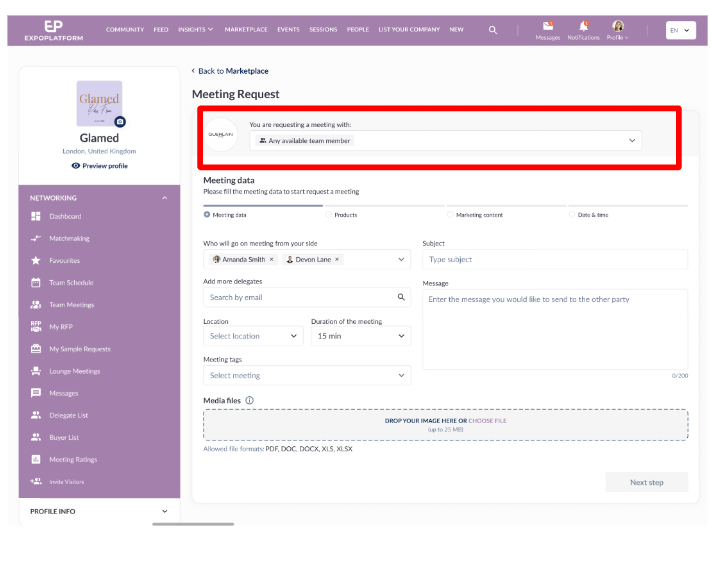Screen dimensions: 711x573
Task: Click the Buyer List people icon
Action: pyautogui.click(x=36, y=437)
